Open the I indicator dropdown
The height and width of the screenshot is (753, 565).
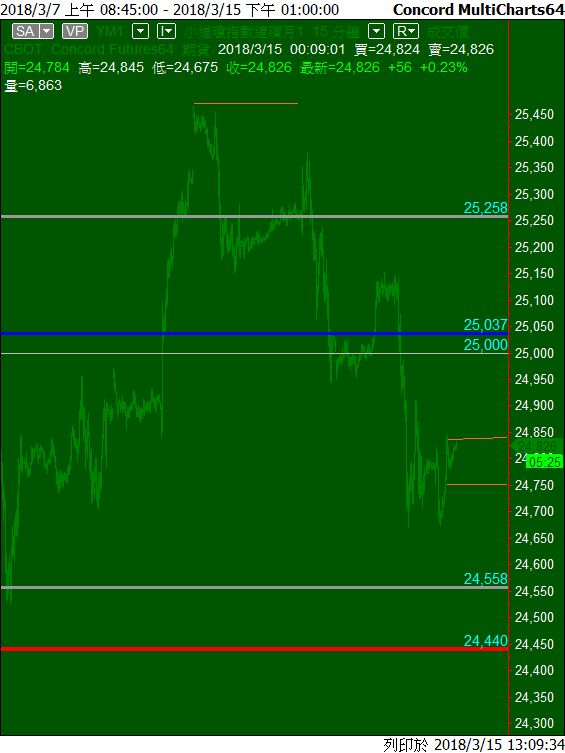click(166, 32)
